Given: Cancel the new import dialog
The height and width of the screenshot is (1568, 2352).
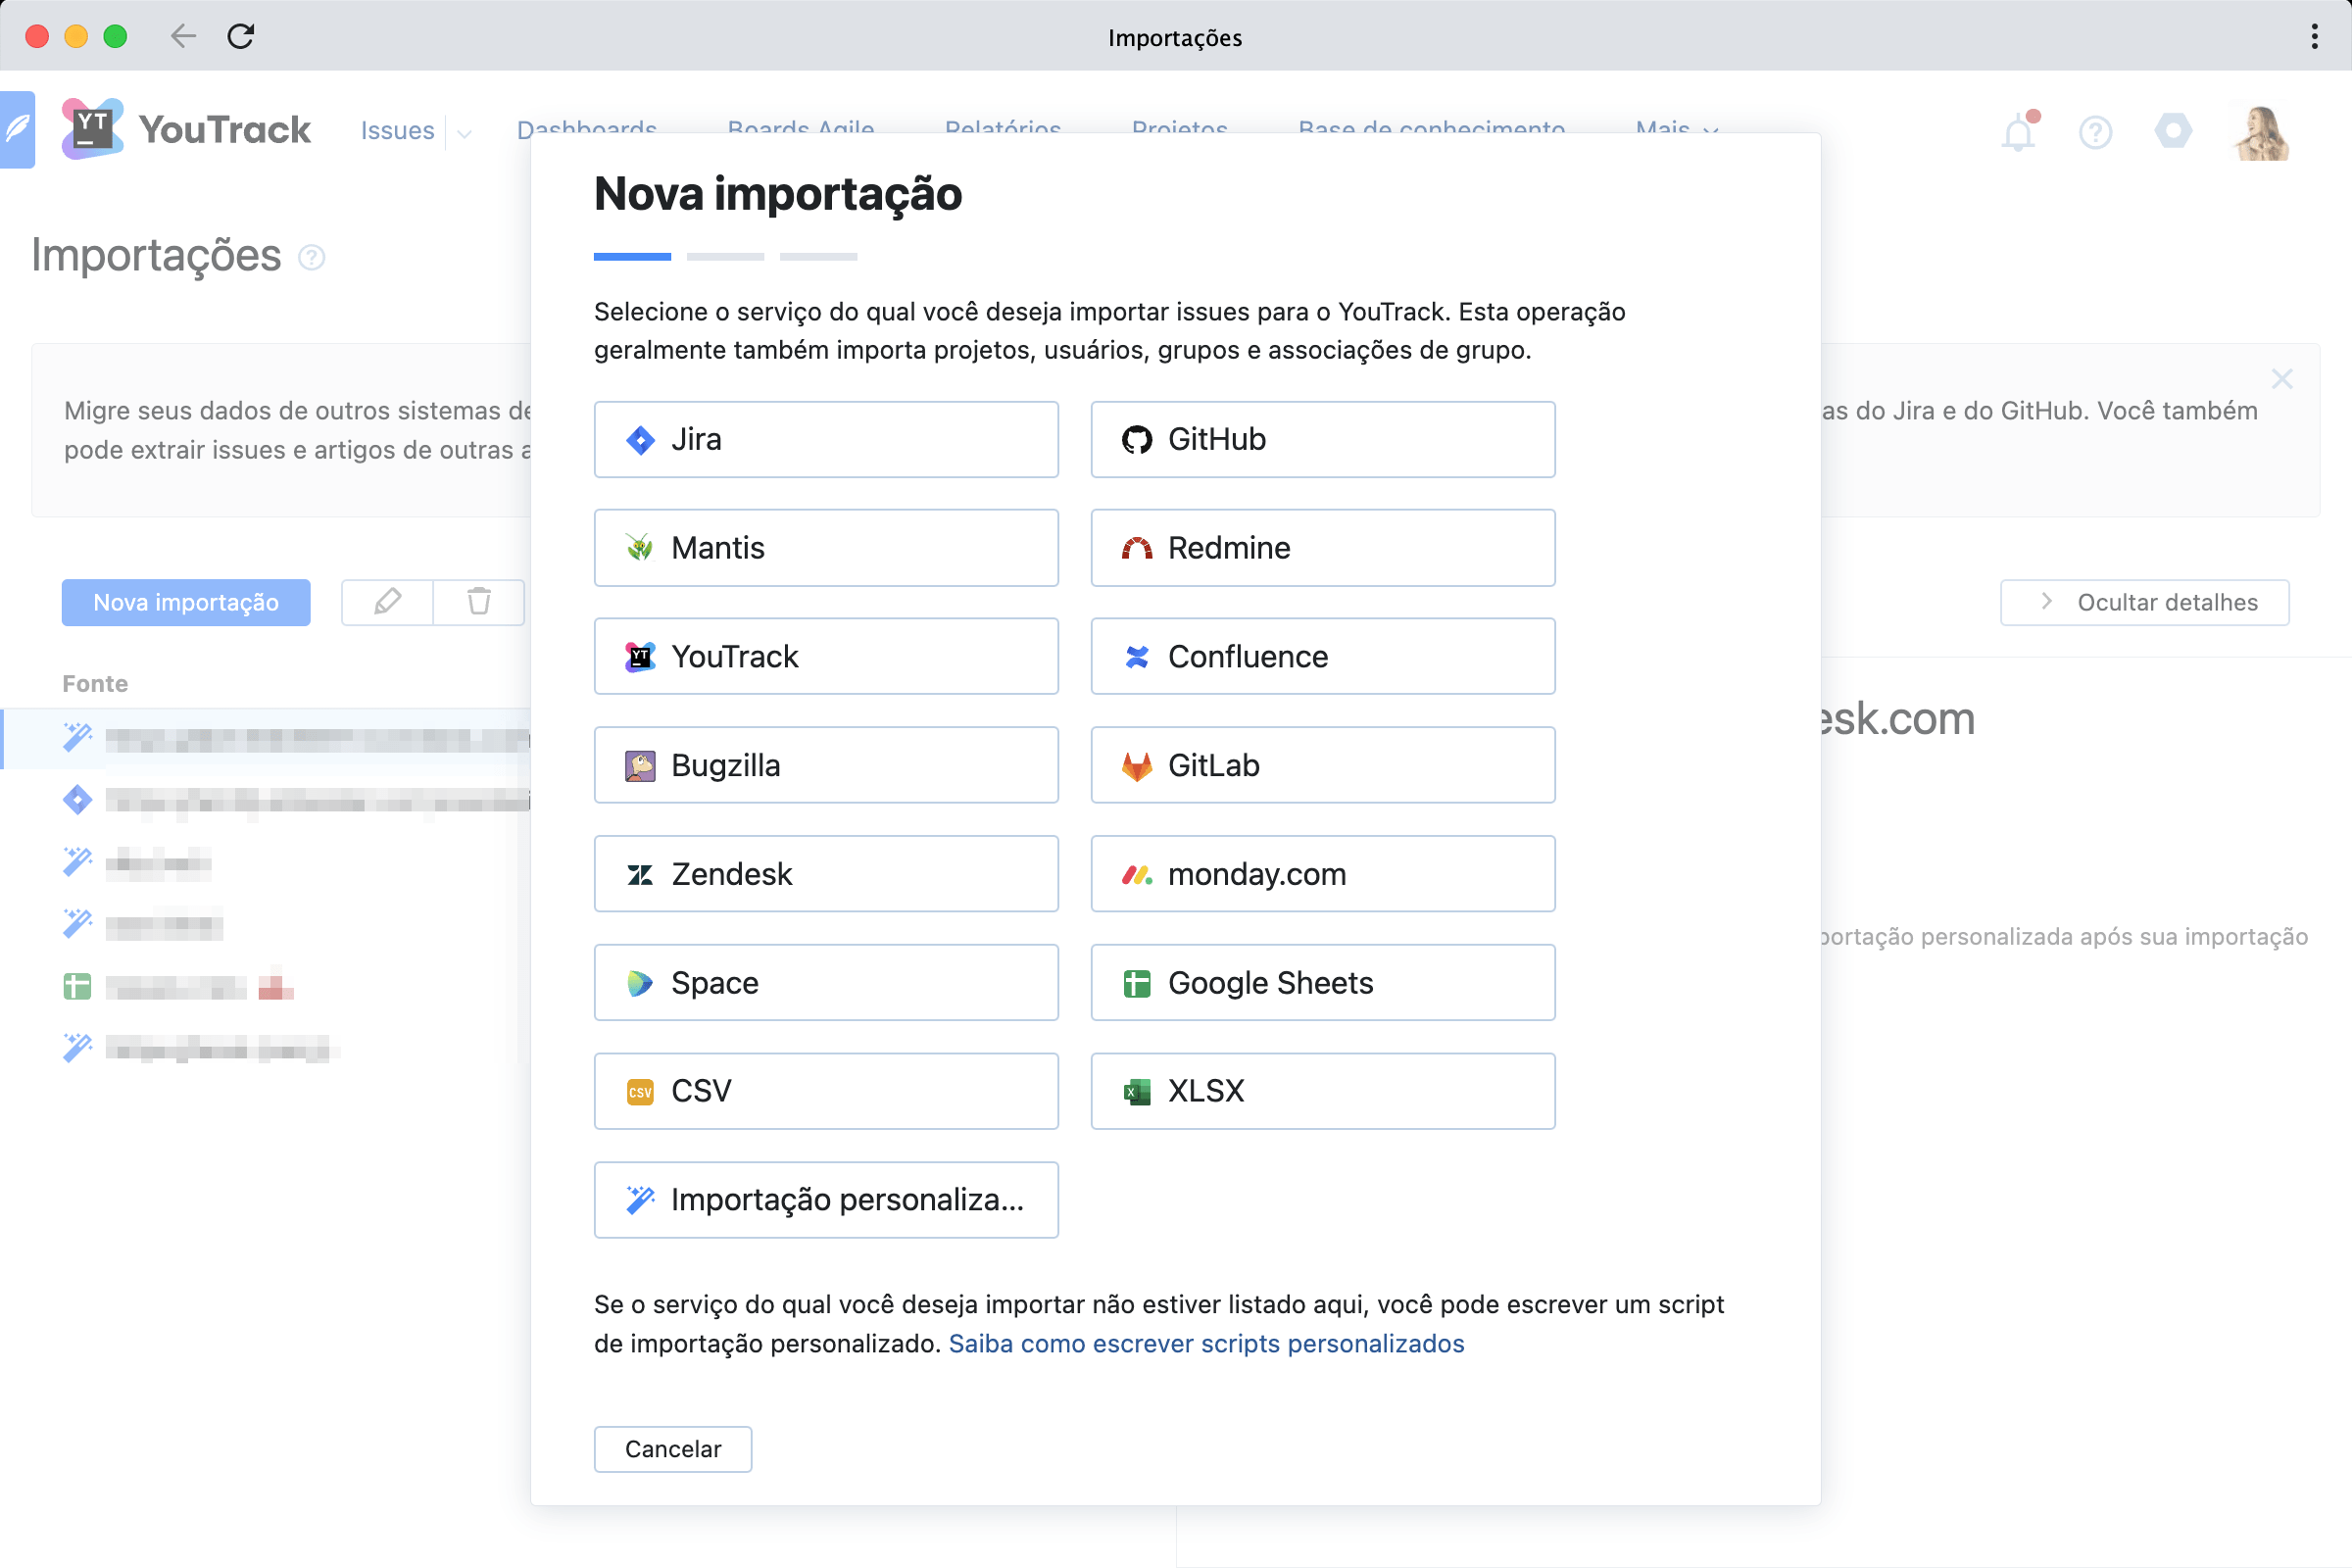Looking at the screenshot, I should pos(672,1449).
